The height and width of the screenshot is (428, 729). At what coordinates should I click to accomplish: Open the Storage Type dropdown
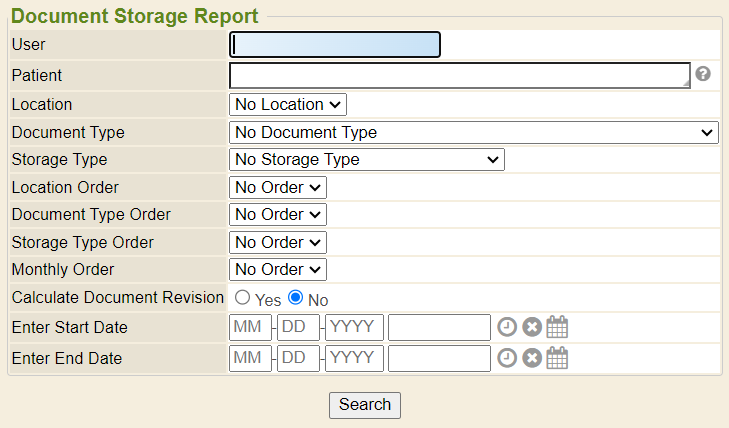tap(366, 159)
